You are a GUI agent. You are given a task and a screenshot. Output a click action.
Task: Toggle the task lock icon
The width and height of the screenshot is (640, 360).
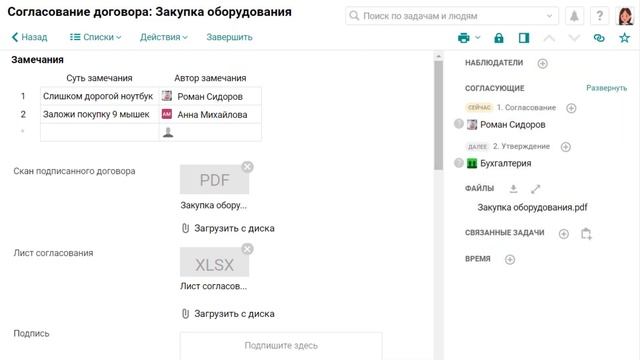[499, 38]
